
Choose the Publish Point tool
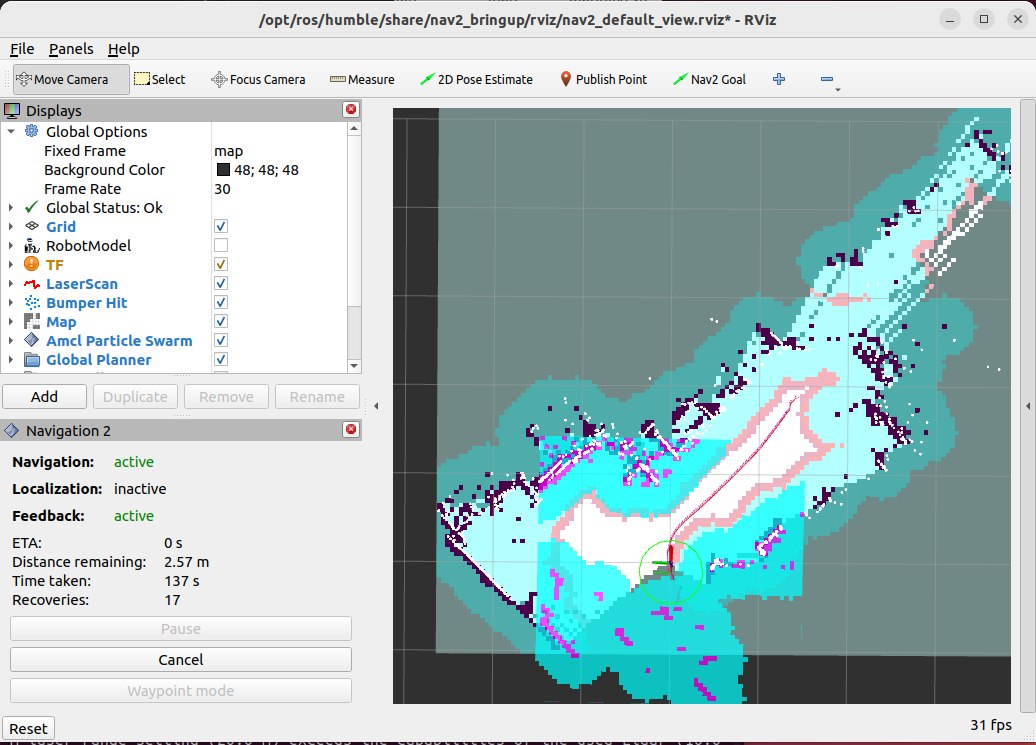click(603, 79)
